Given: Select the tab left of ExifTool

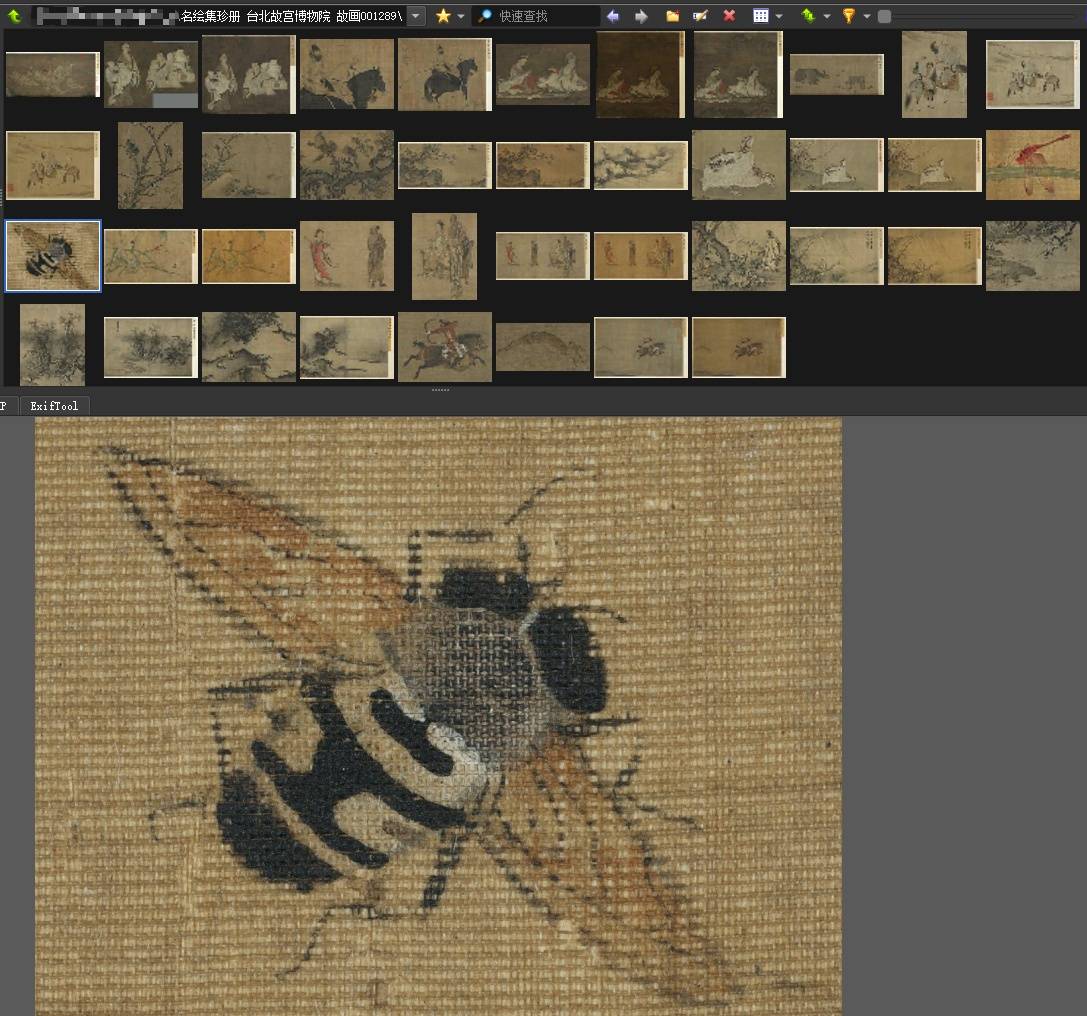Looking at the screenshot, I should pyautogui.click(x=5, y=406).
